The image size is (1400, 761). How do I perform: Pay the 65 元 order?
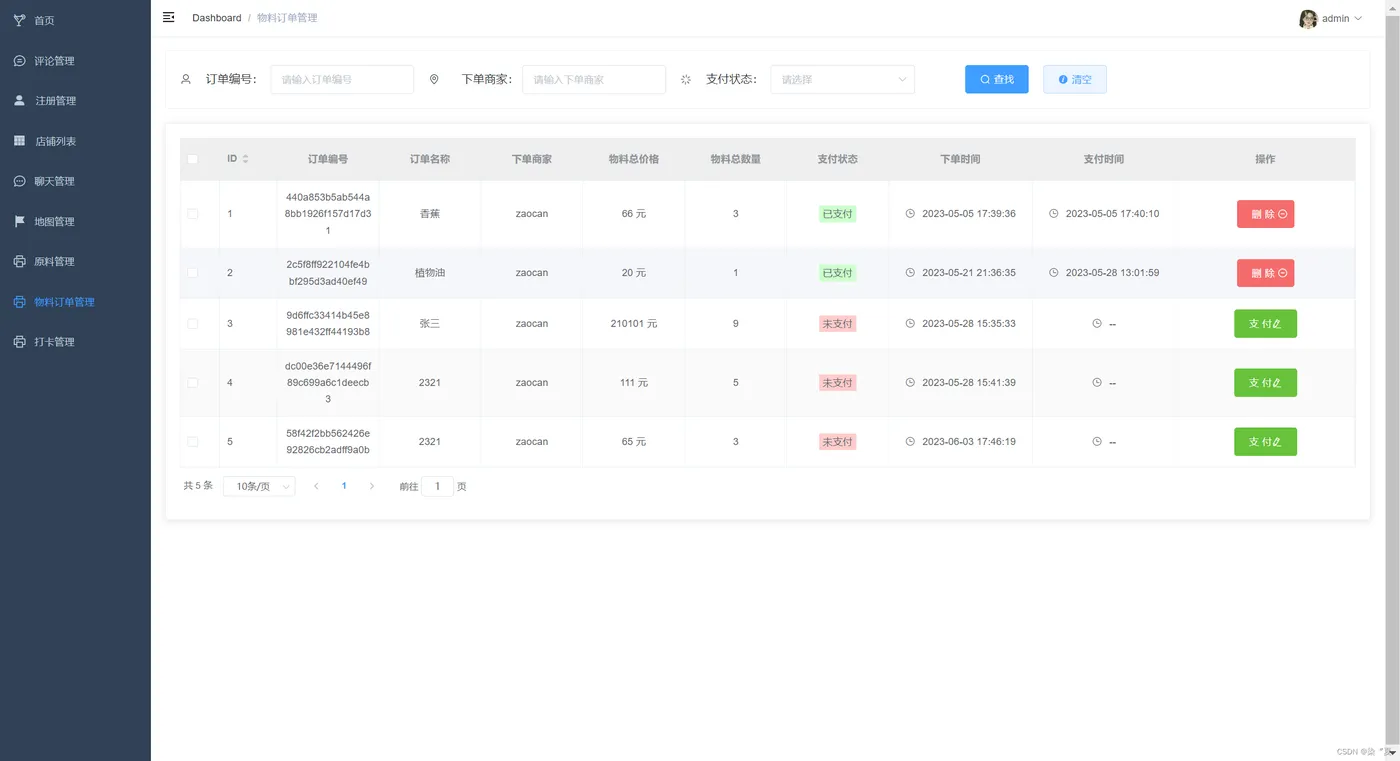pyautogui.click(x=1265, y=442)
